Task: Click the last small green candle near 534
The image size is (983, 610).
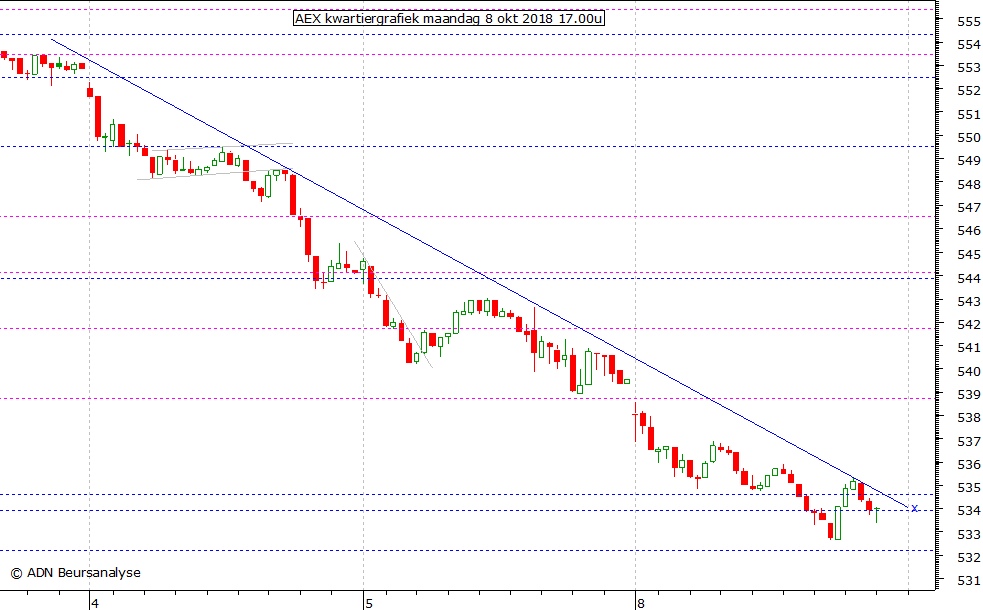Action: tap(876, 514)
